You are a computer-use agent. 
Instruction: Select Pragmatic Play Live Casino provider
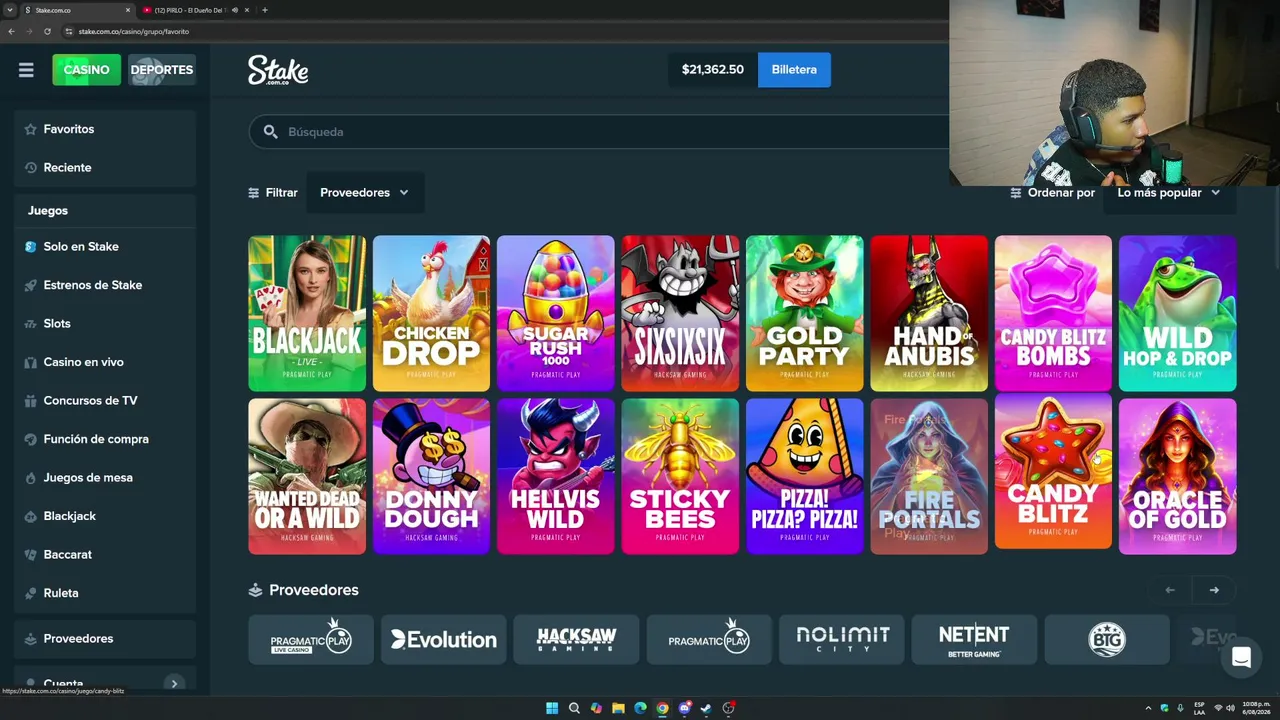pyautogui.click(x=311, y=639)
